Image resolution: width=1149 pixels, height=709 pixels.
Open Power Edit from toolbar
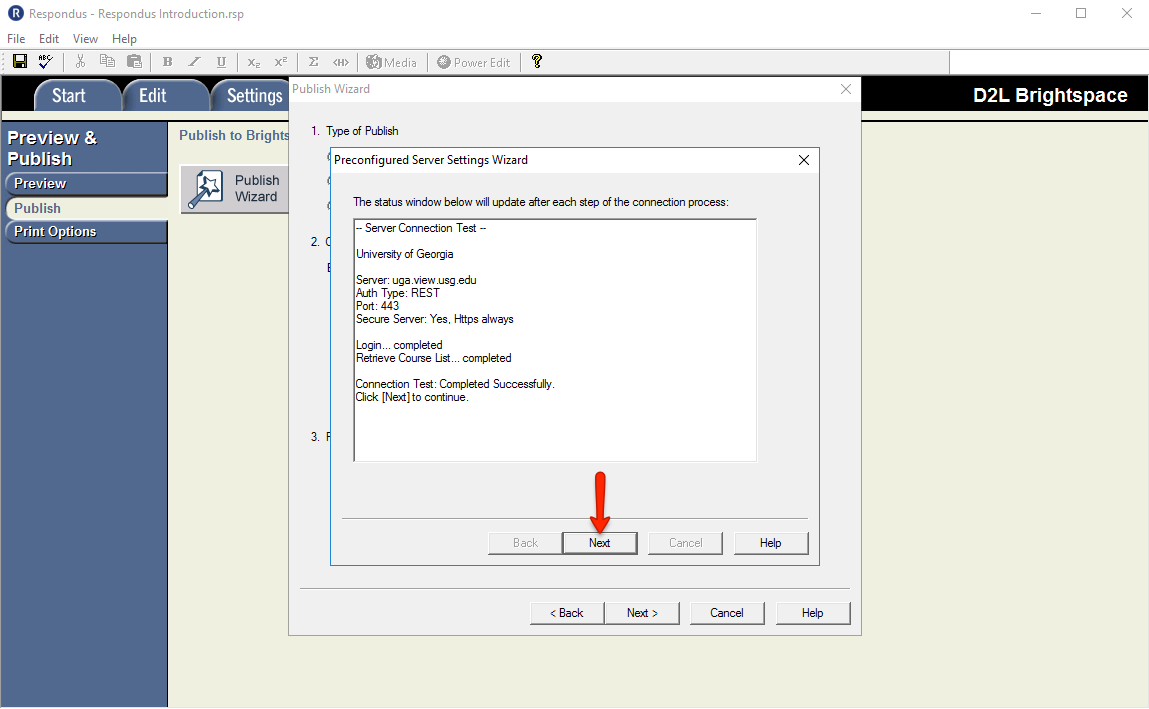pos(473,62)
